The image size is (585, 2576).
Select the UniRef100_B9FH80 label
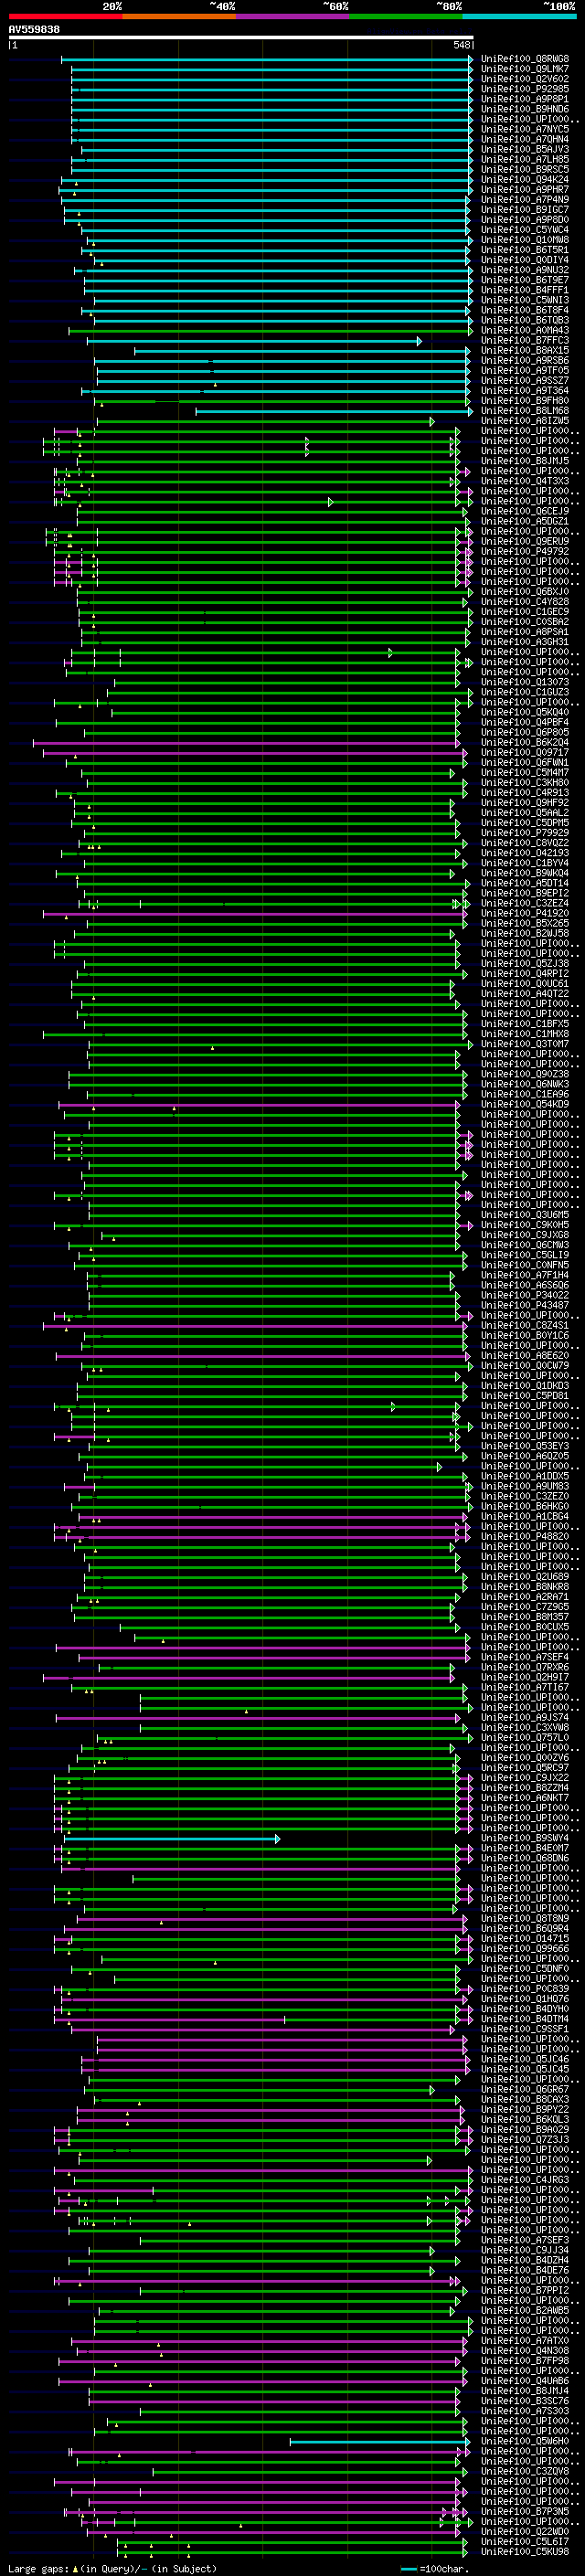click(525, 402)
